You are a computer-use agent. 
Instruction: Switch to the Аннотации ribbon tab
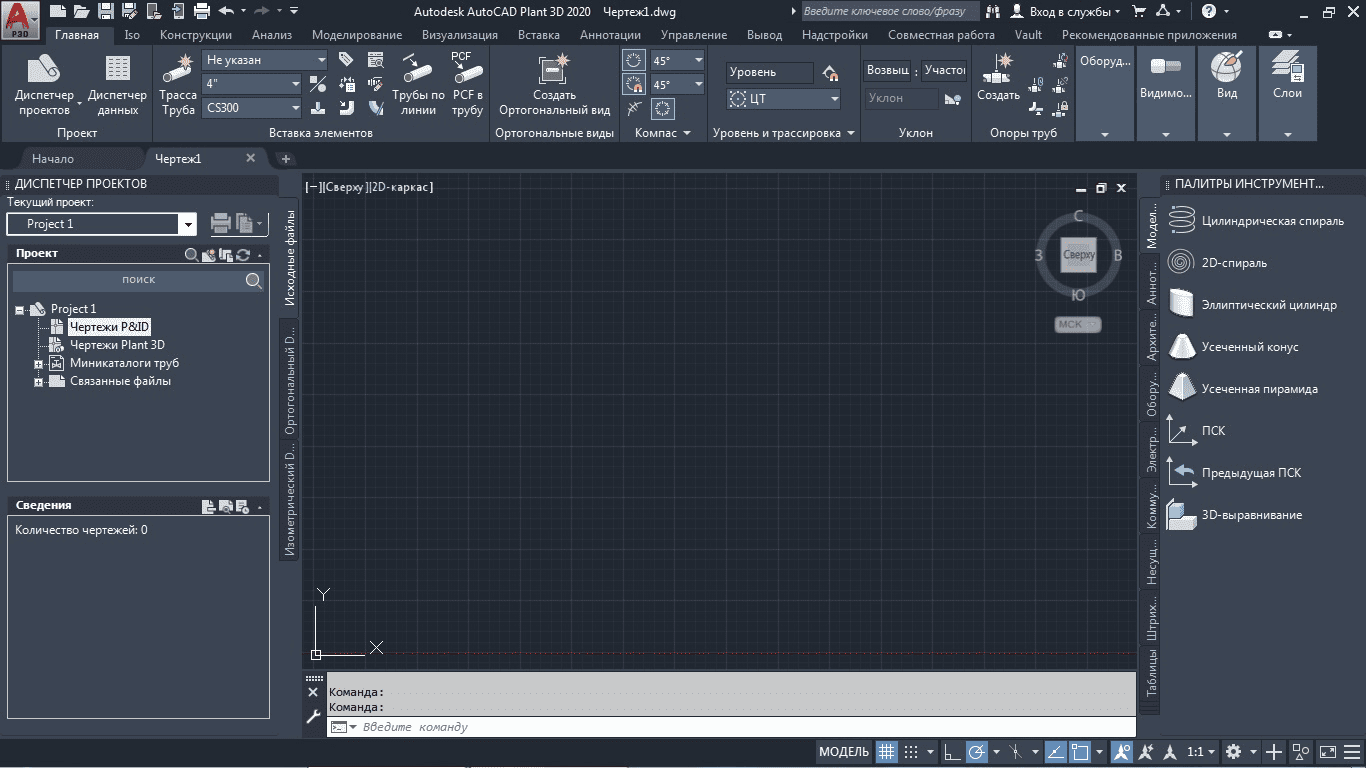tap(610, 35)
